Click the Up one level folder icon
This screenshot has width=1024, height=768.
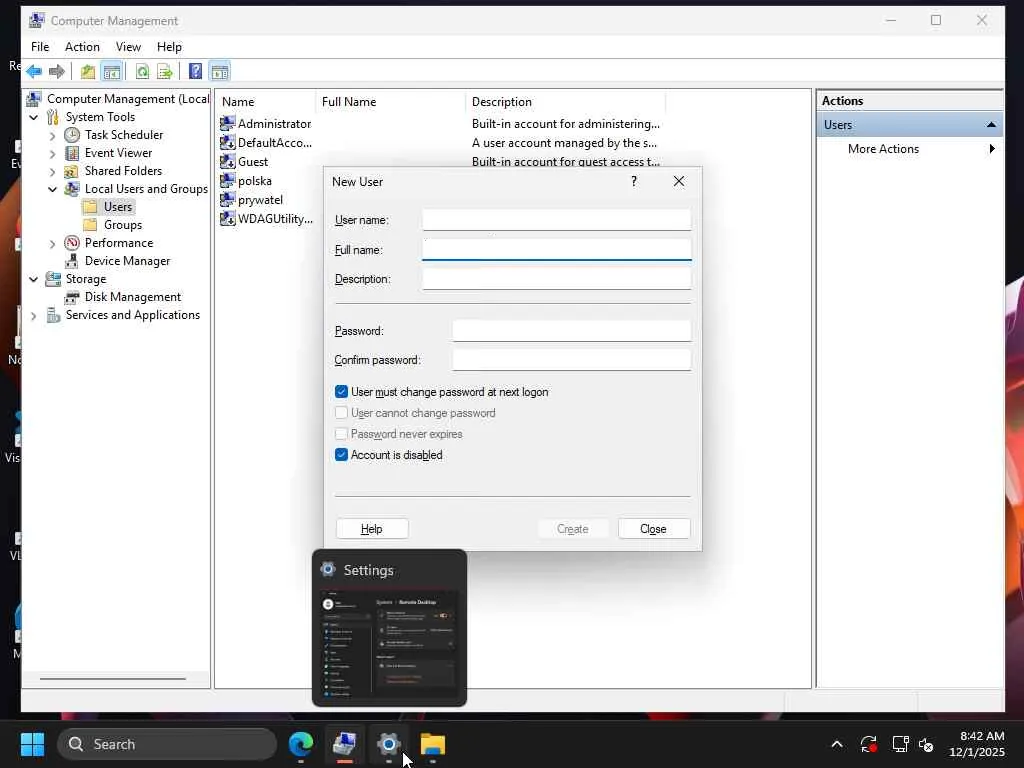88,71
